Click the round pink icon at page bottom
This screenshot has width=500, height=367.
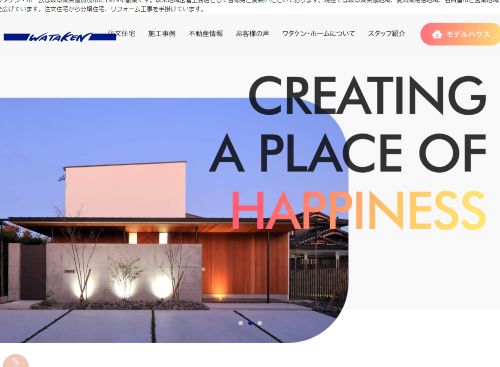coord(16,361)
